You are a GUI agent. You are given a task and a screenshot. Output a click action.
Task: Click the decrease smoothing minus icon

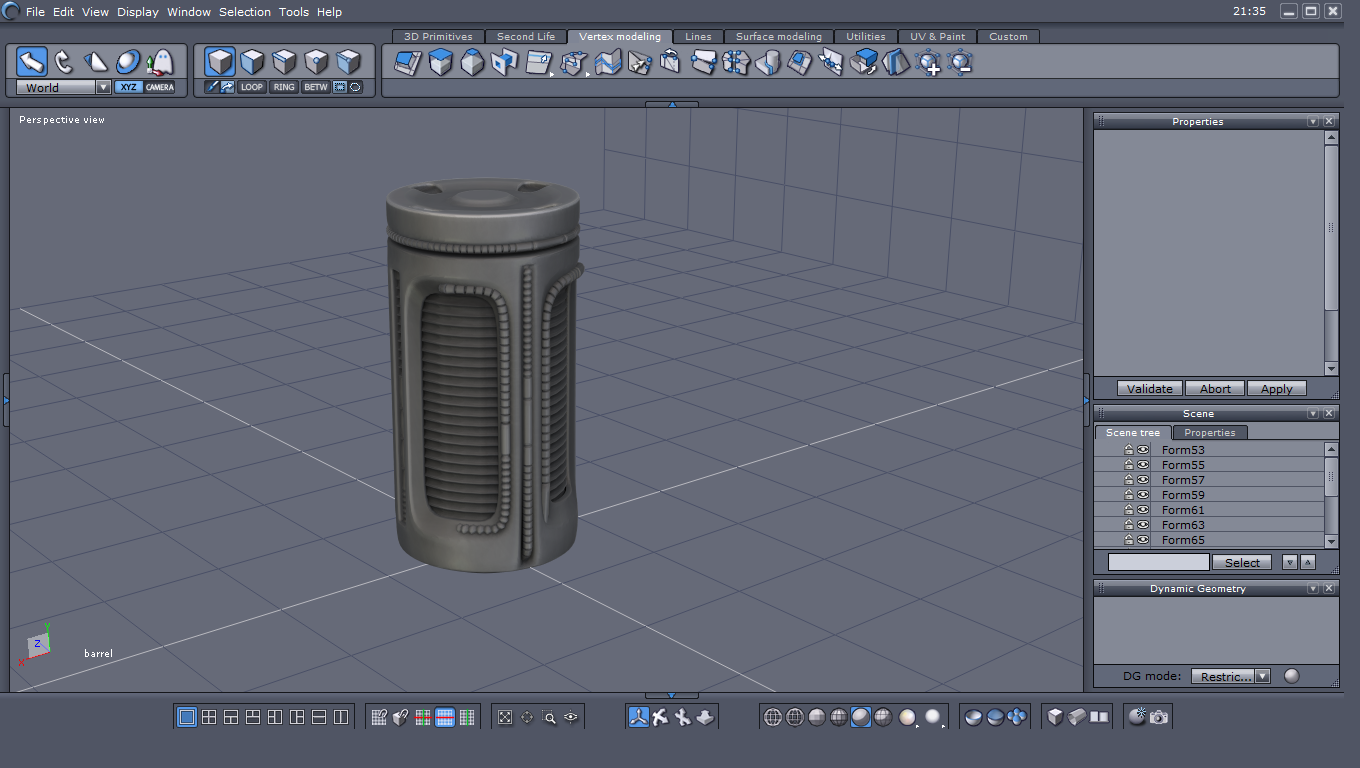click(960, 63)
